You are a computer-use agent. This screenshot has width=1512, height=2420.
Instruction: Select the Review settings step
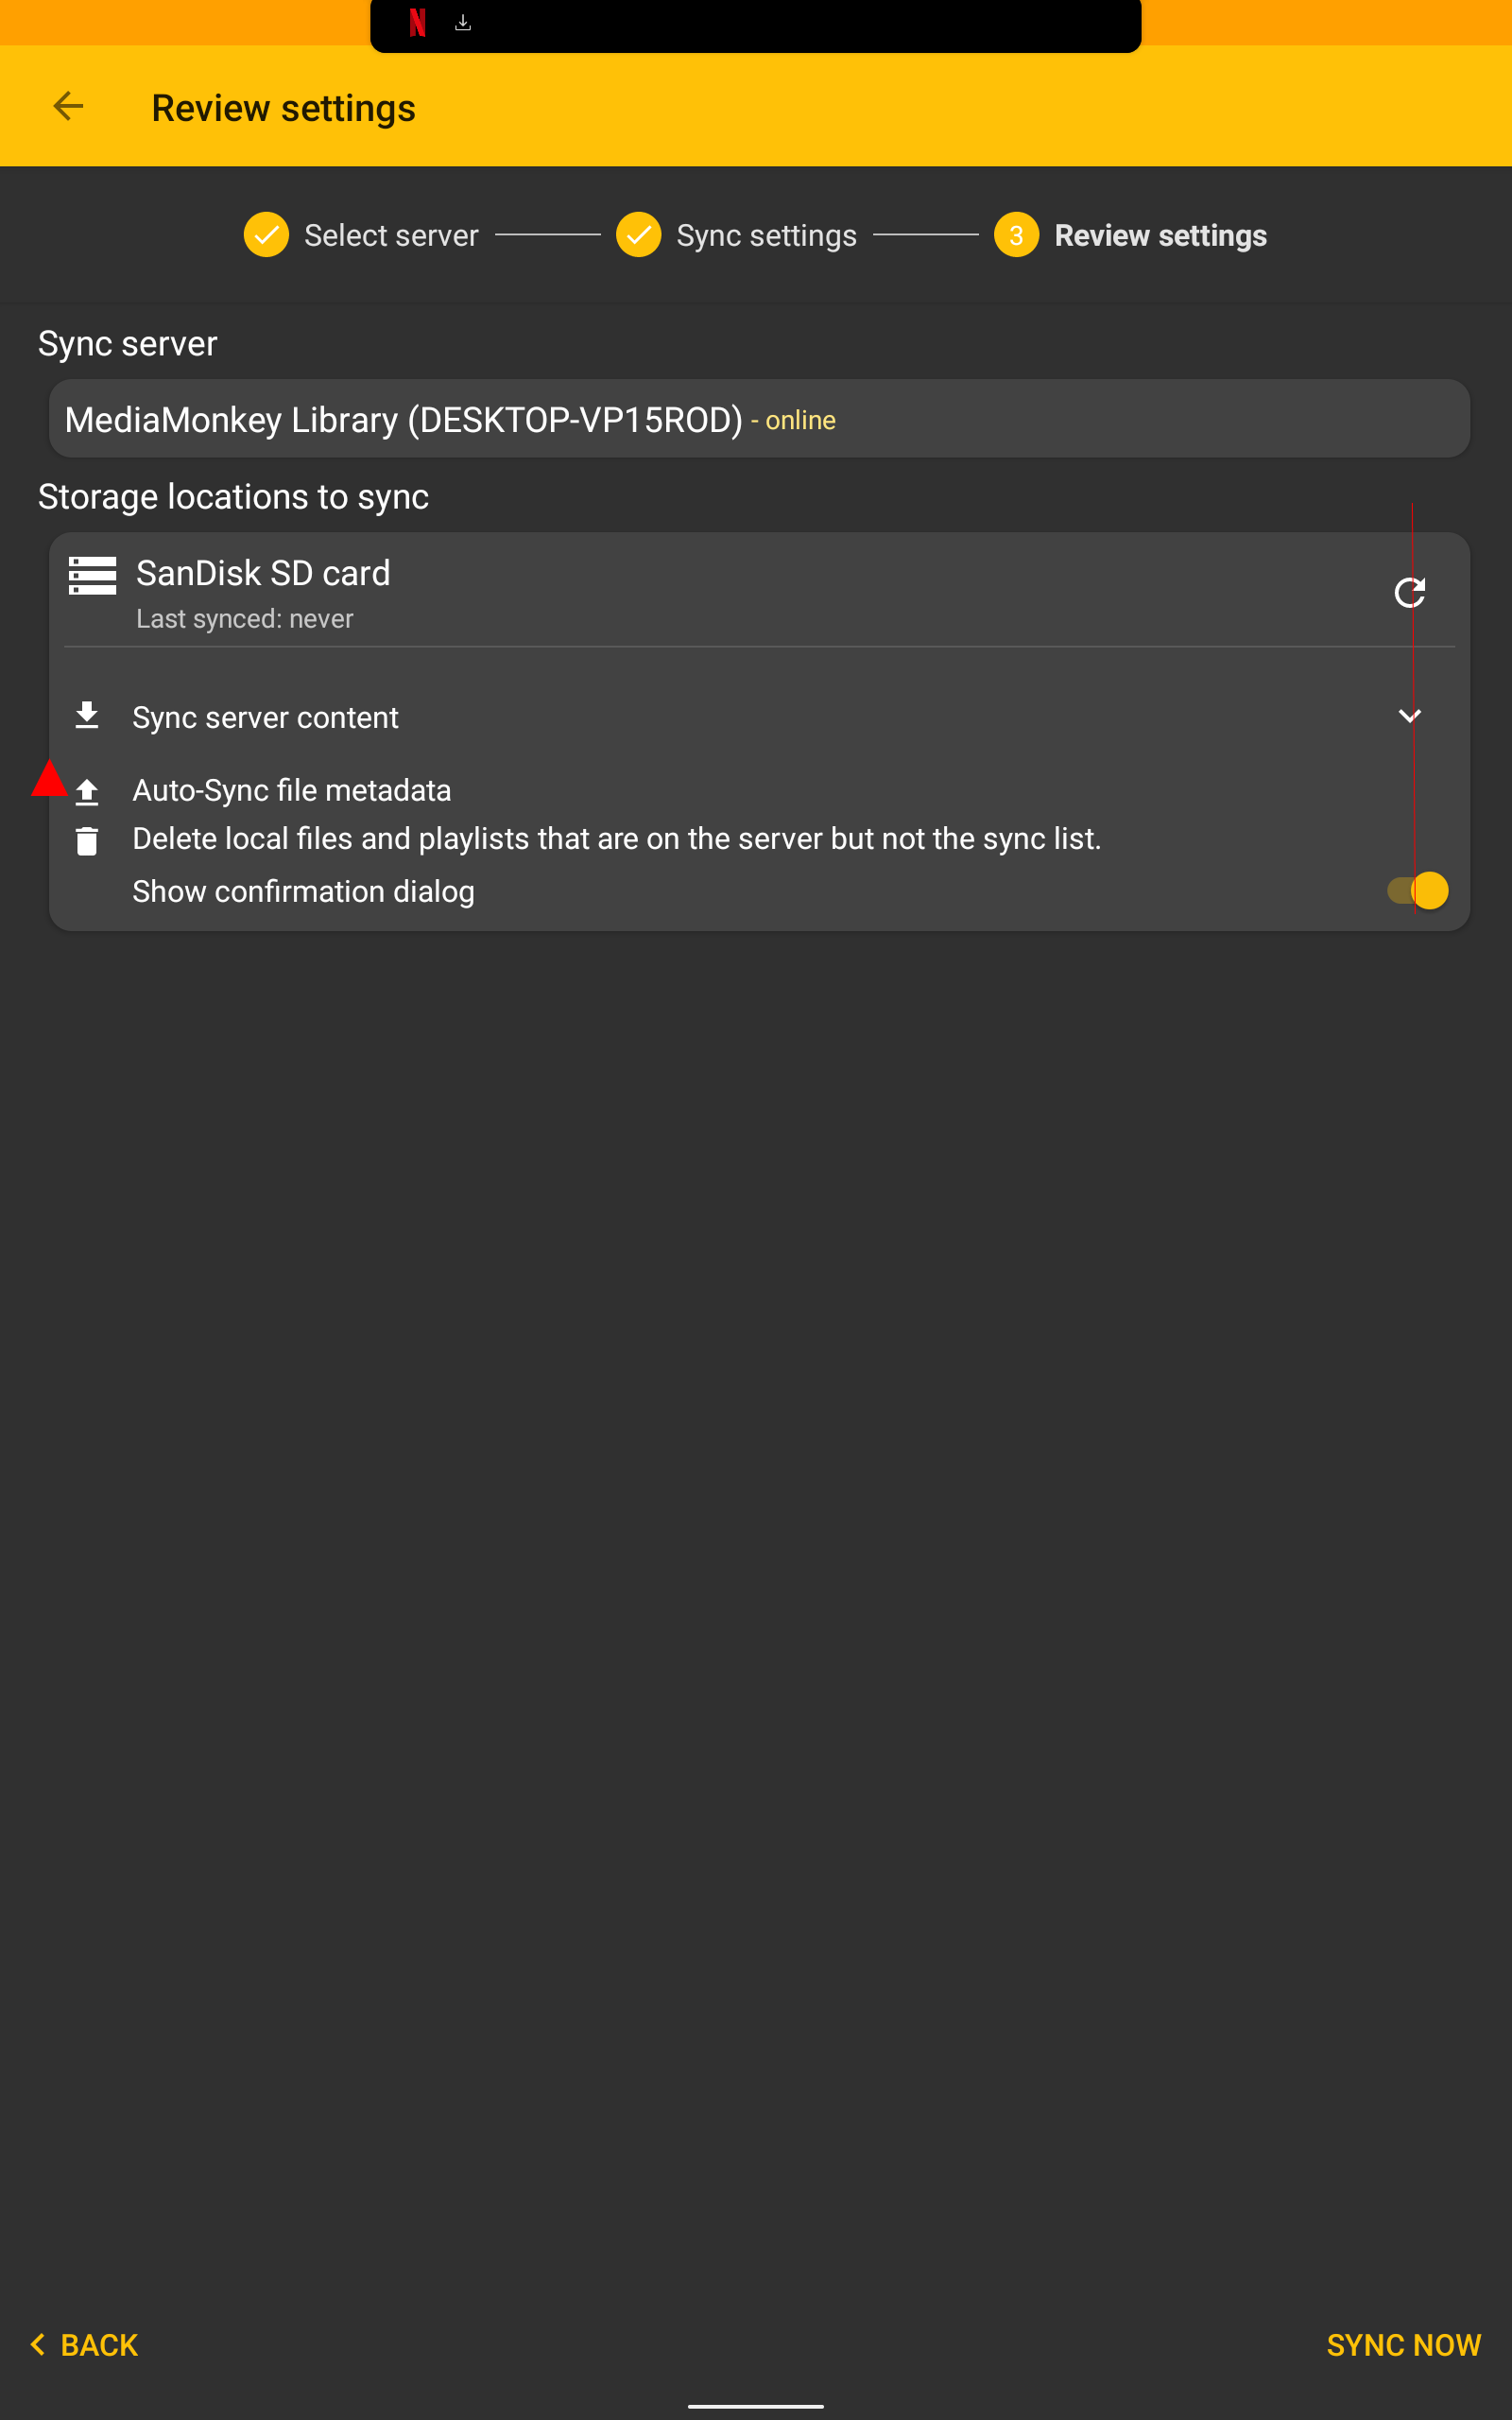tap(1130, 236)
